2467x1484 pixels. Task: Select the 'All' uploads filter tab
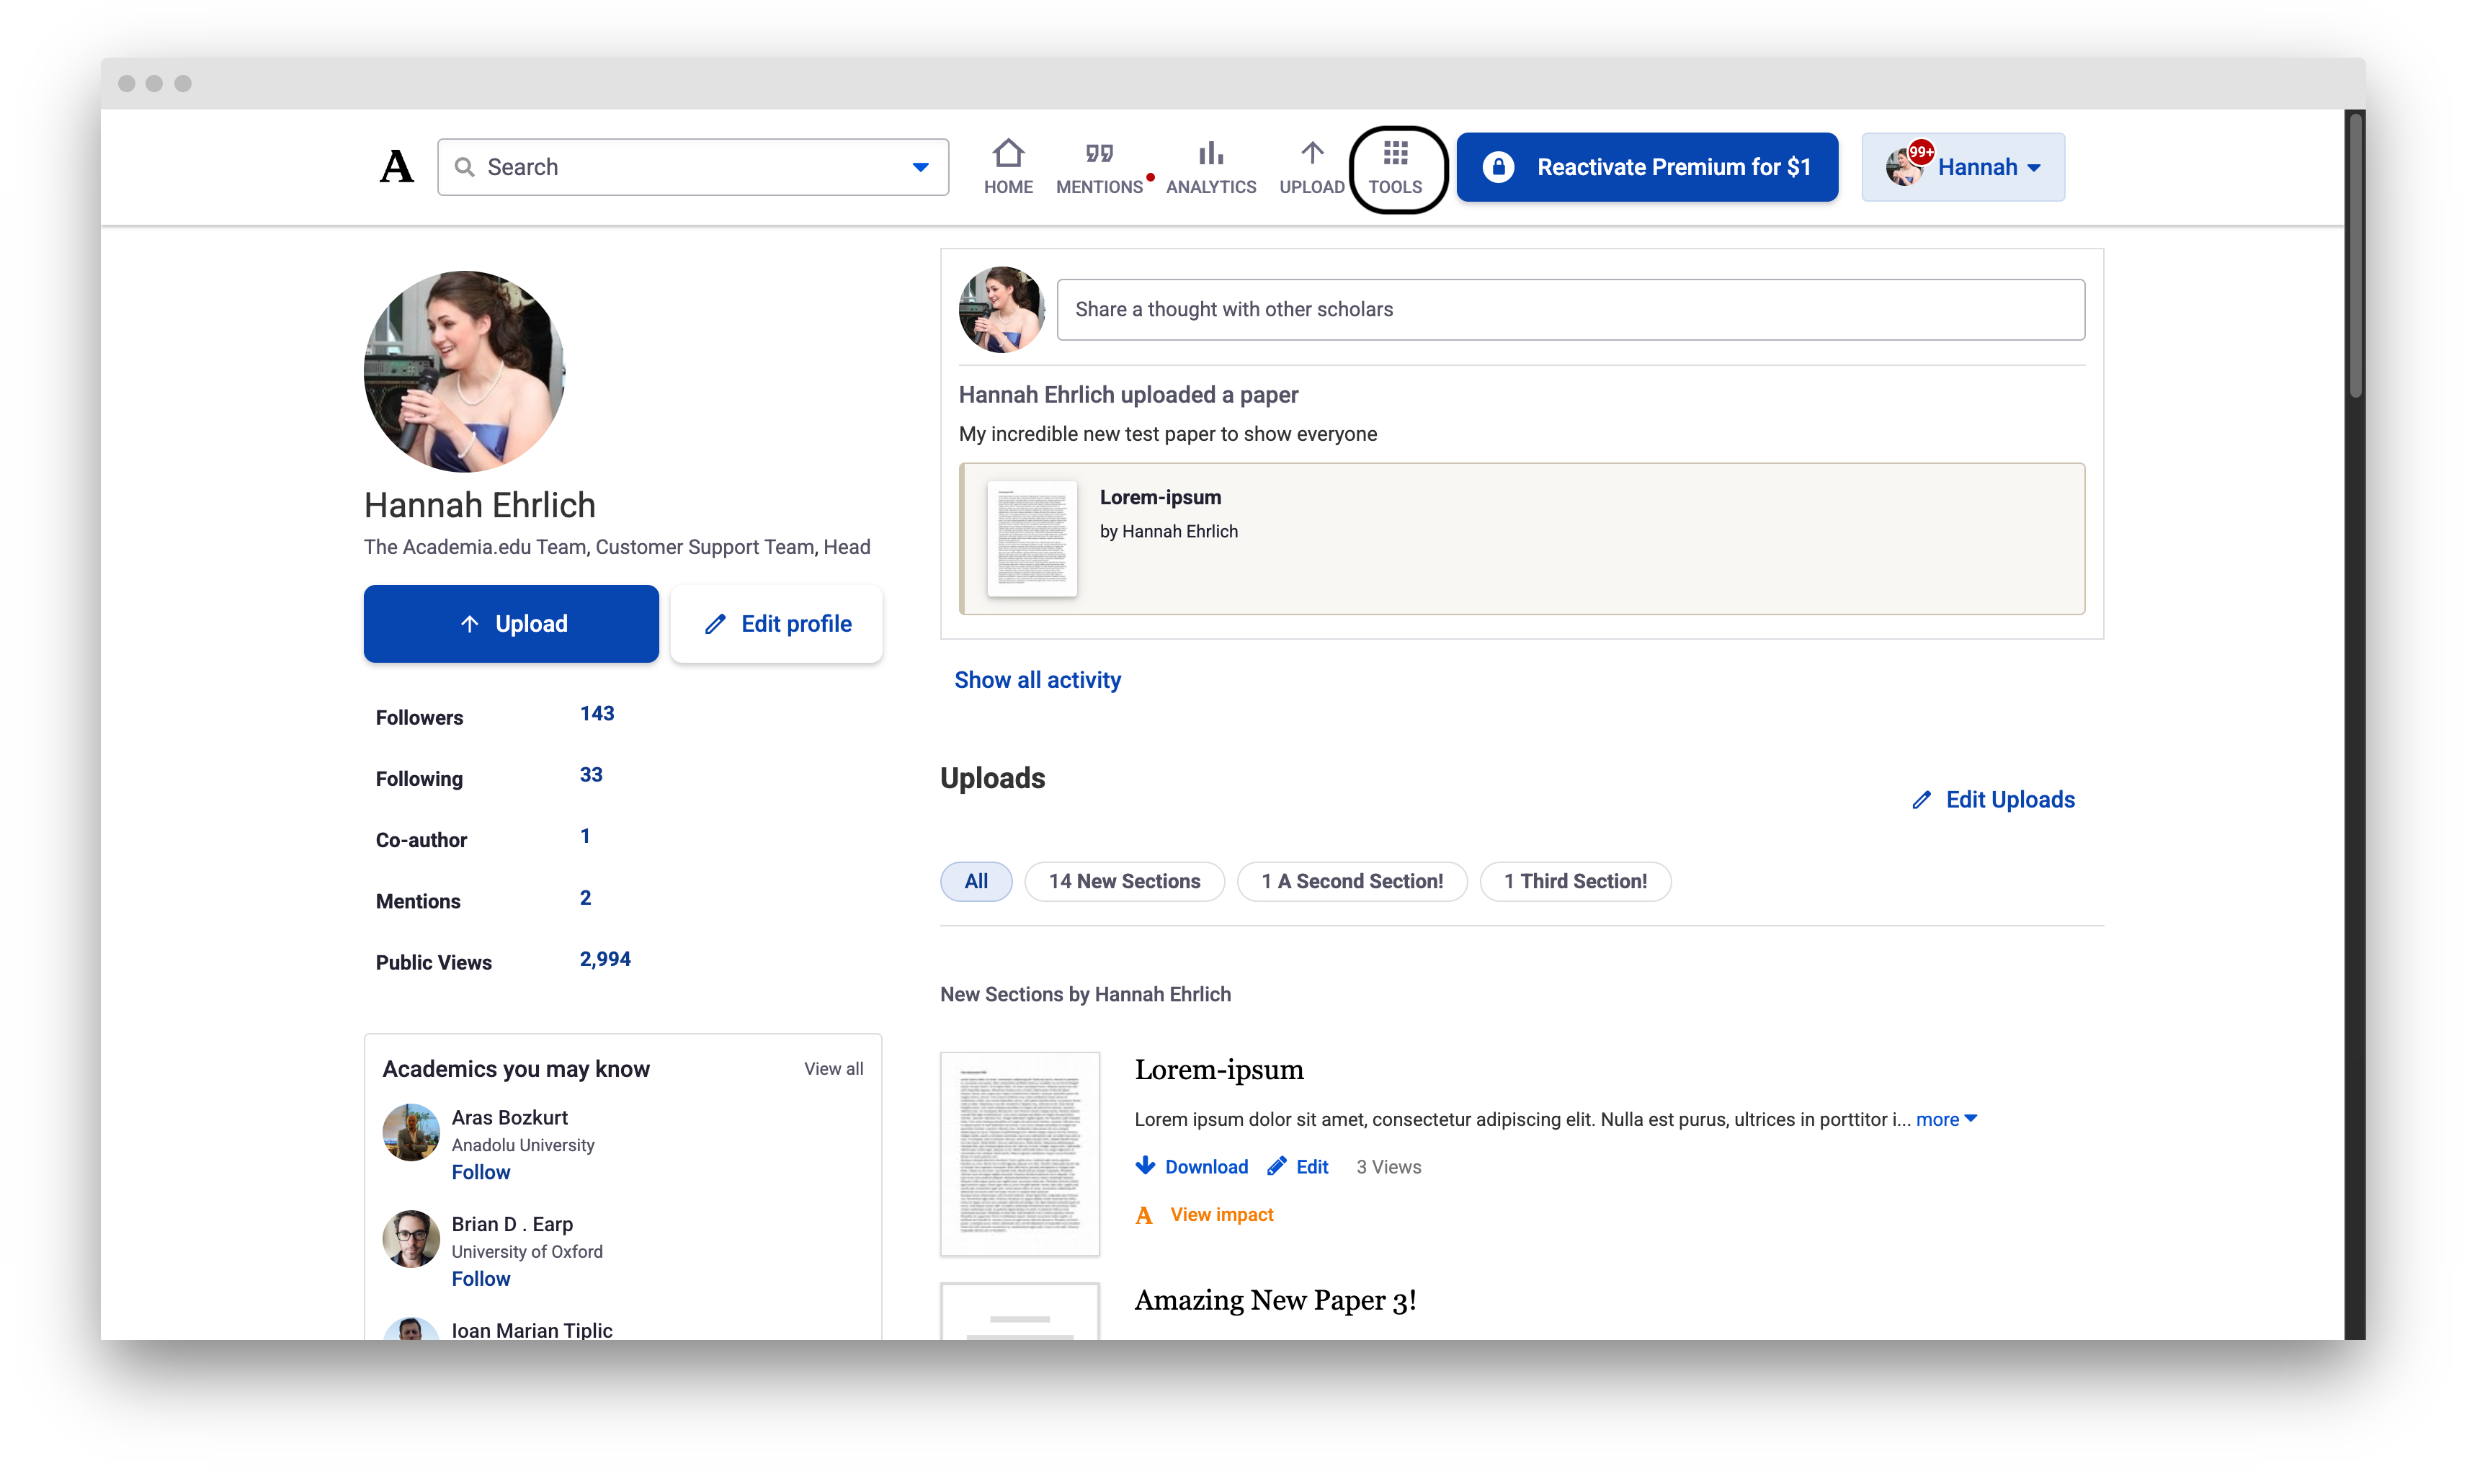[975, 881]
